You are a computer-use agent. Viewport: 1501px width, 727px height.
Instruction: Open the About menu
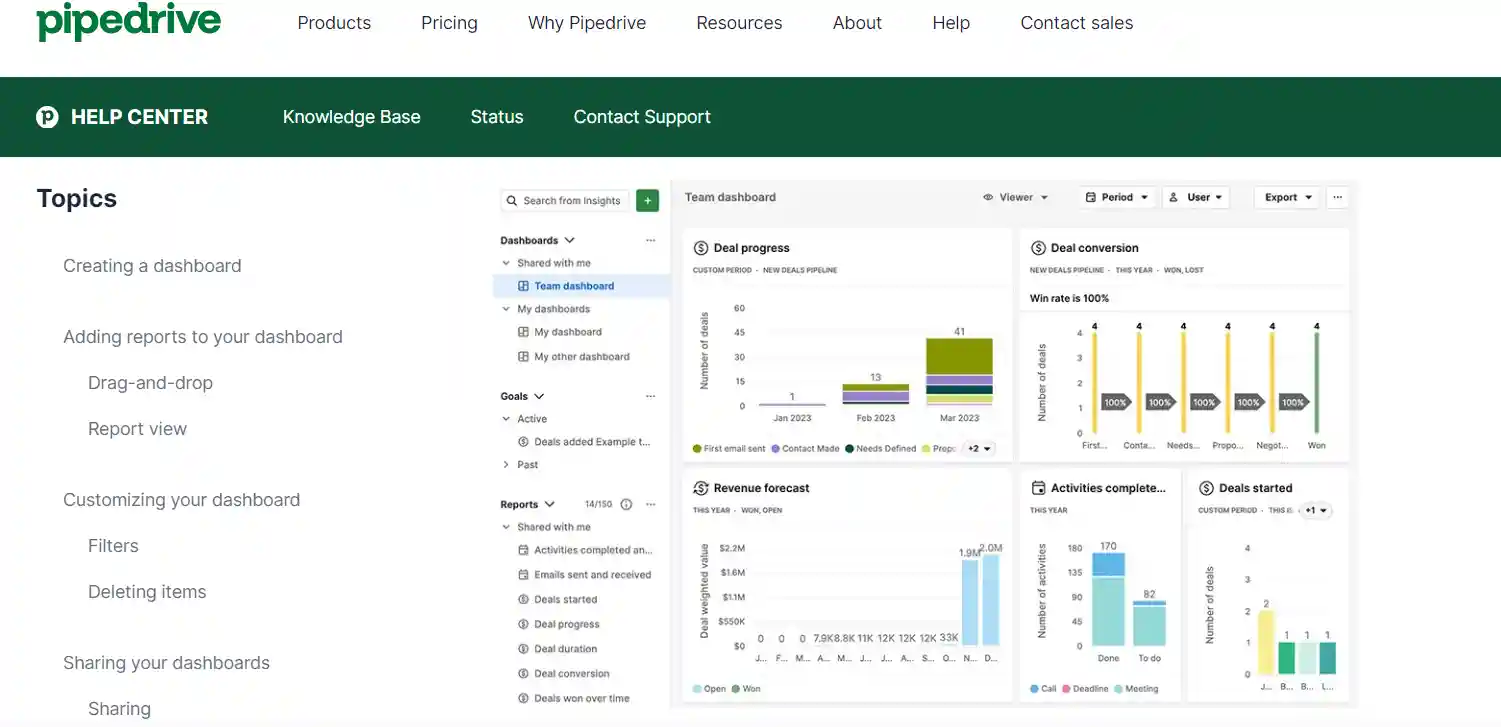coord(857,23)
